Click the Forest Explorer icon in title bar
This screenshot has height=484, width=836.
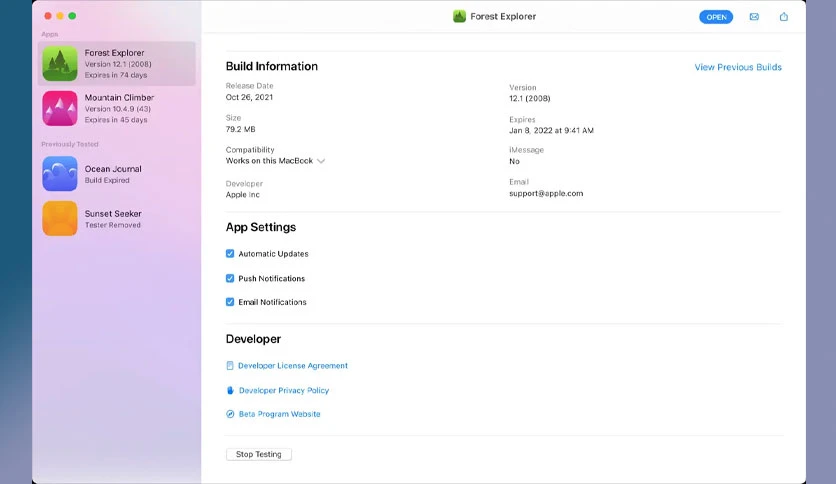click(x=459, y=17)
